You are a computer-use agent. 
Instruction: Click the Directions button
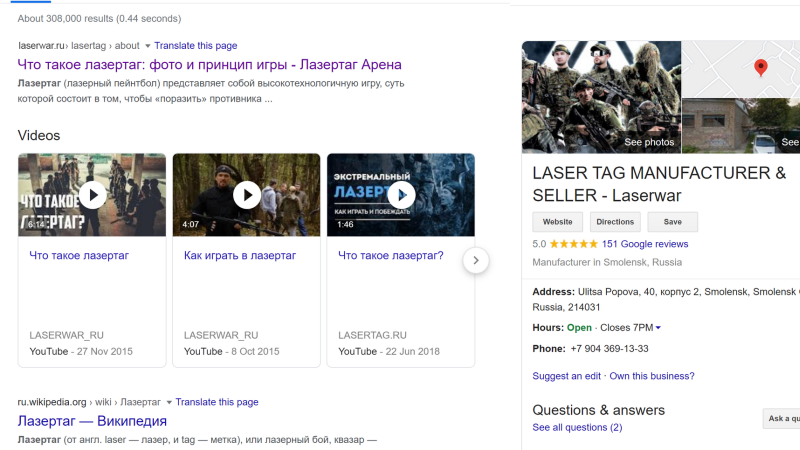click(x=615, y=222)
